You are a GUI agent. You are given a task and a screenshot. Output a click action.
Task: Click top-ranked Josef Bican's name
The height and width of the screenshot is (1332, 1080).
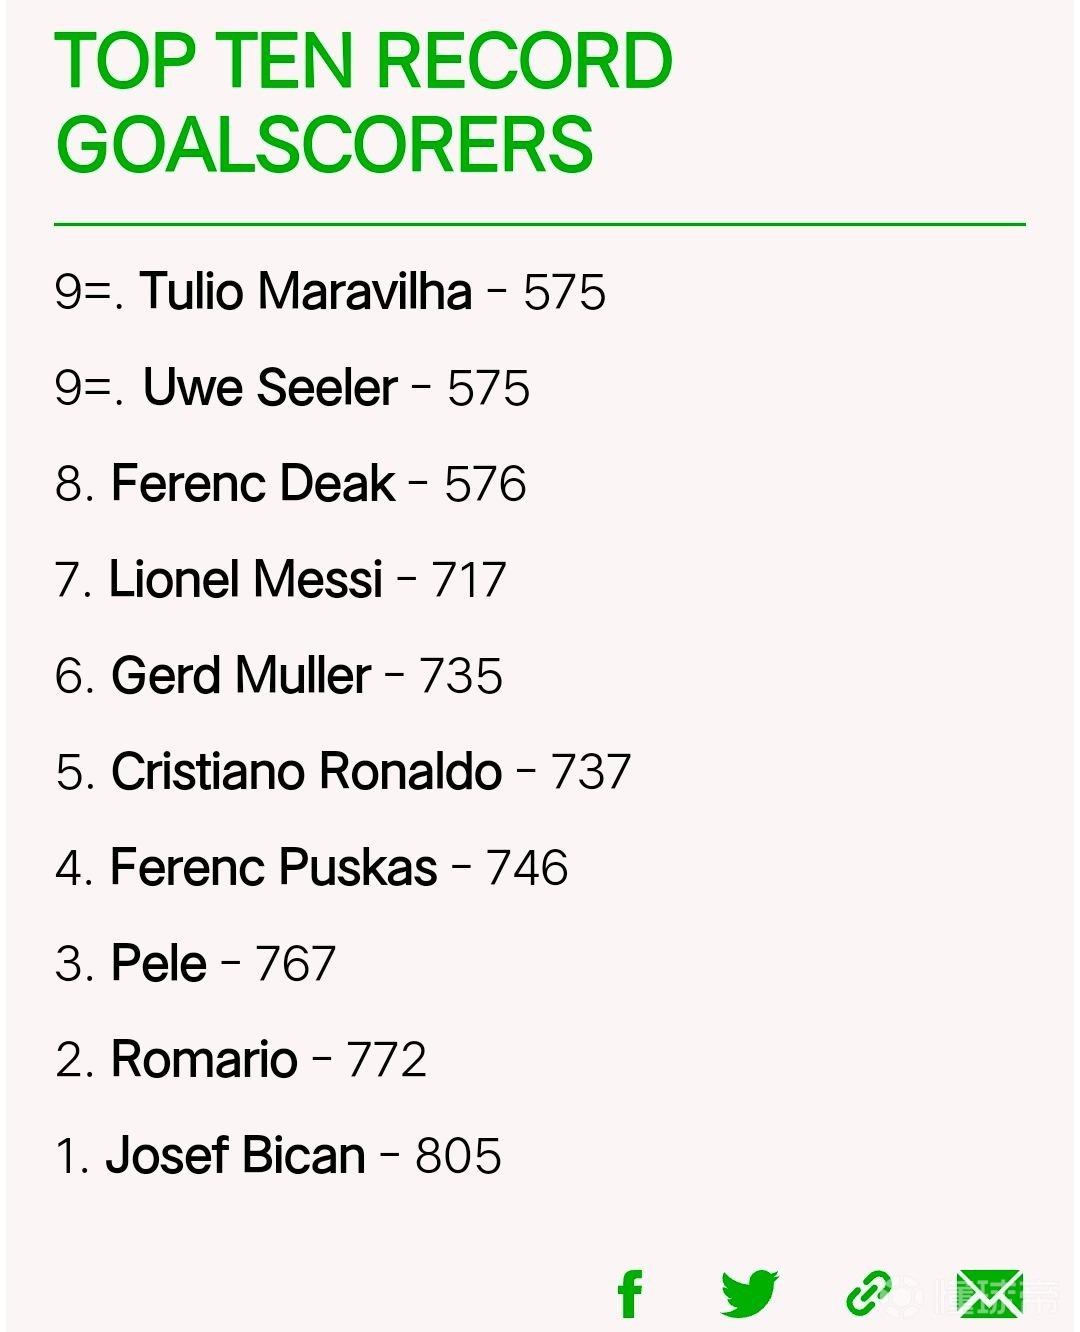(x=236, y=1156)
